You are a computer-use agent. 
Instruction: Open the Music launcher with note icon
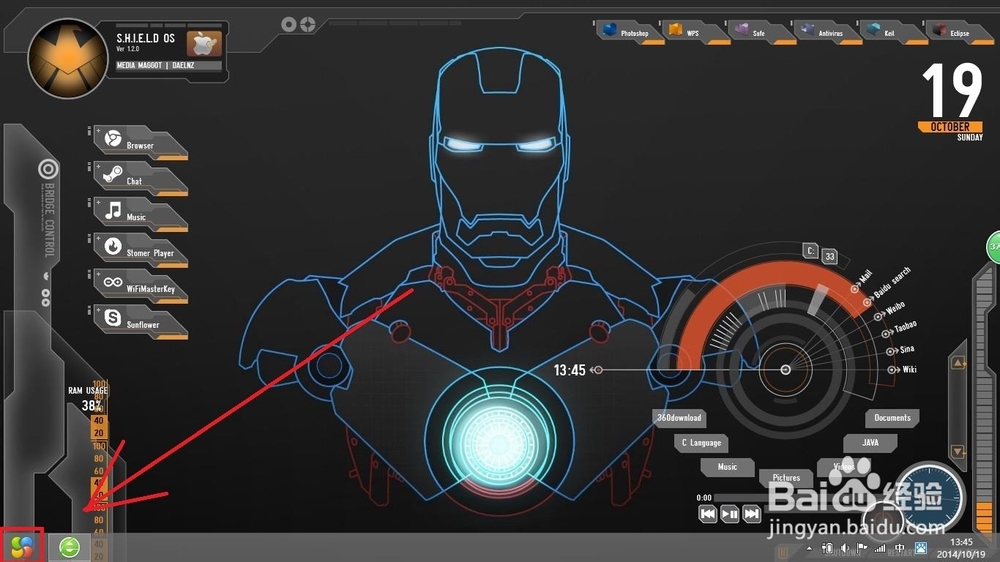[140, 214]
